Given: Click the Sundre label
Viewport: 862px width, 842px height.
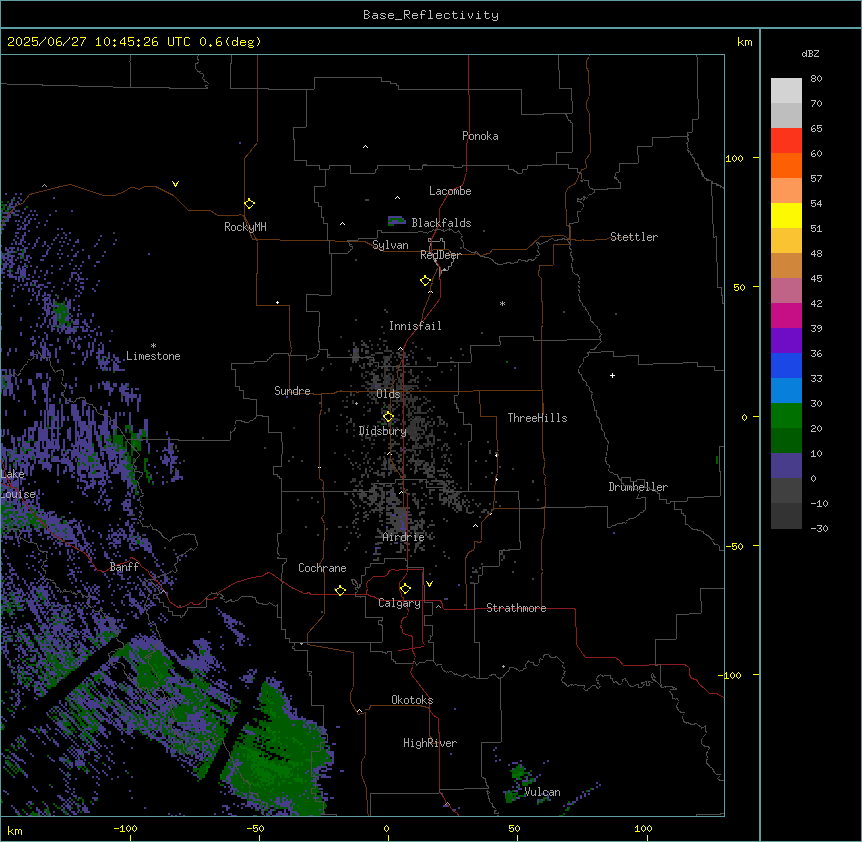Looking at the screenshot, I should (292, 391).
